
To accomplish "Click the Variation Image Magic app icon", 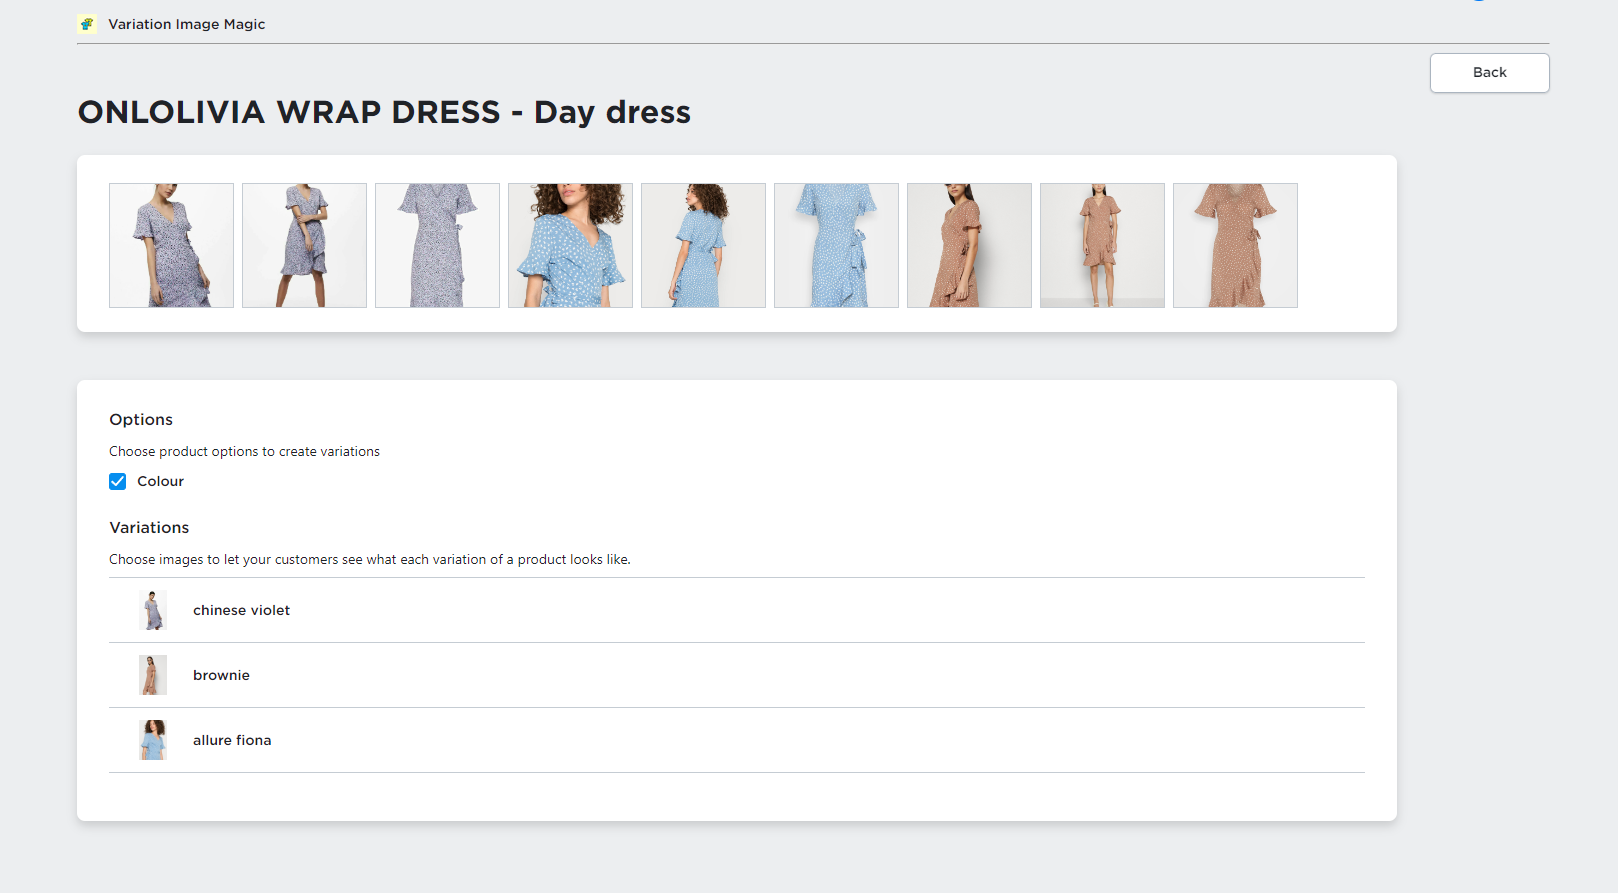I will (x=88, y=24).
